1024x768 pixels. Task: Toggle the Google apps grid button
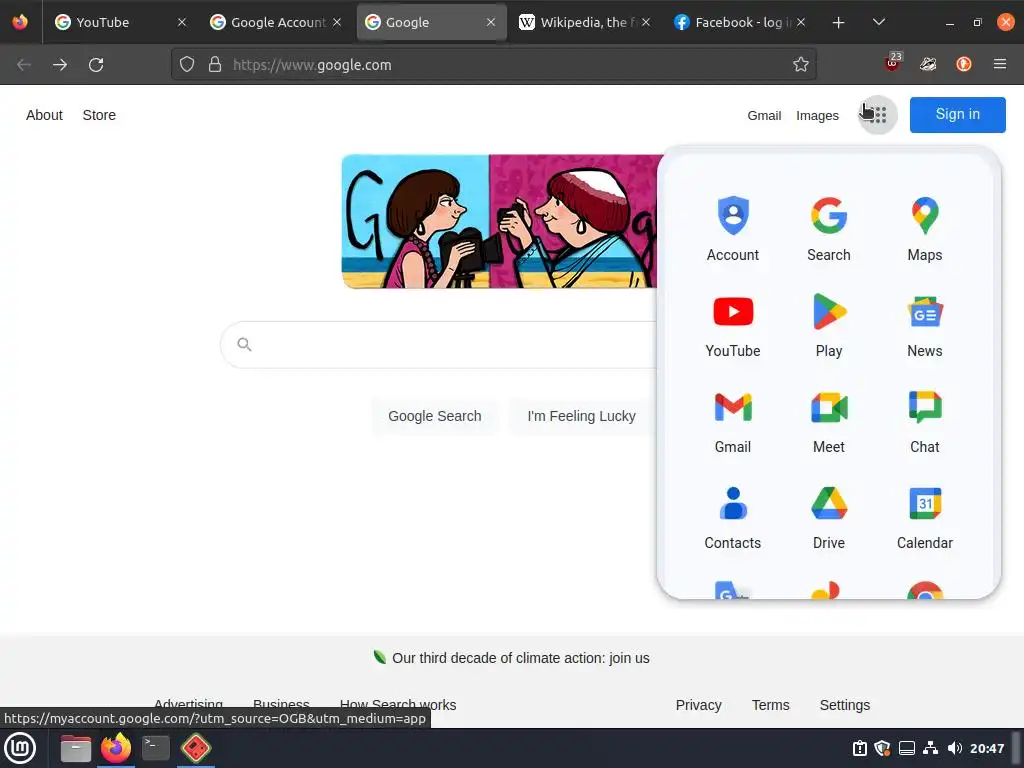tap(878, 115)
